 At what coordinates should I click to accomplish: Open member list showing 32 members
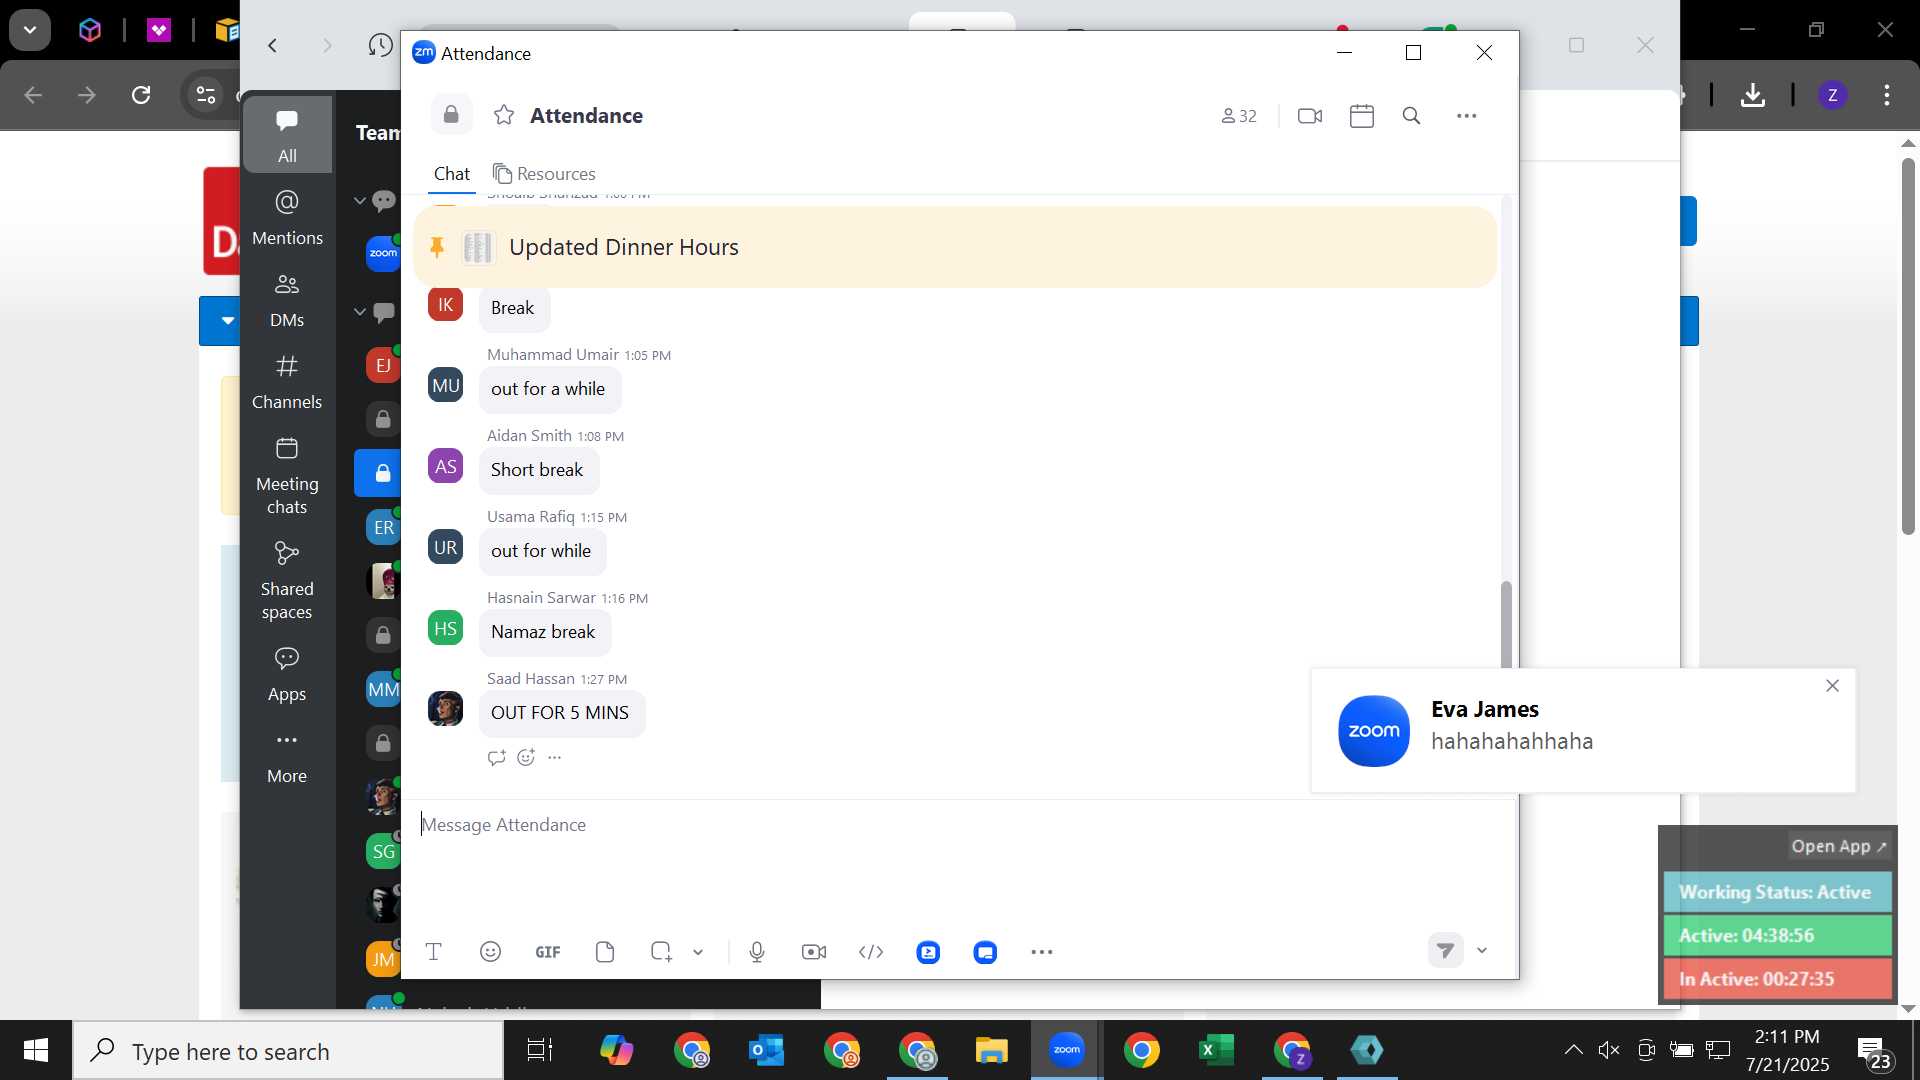coord(1238,116)
